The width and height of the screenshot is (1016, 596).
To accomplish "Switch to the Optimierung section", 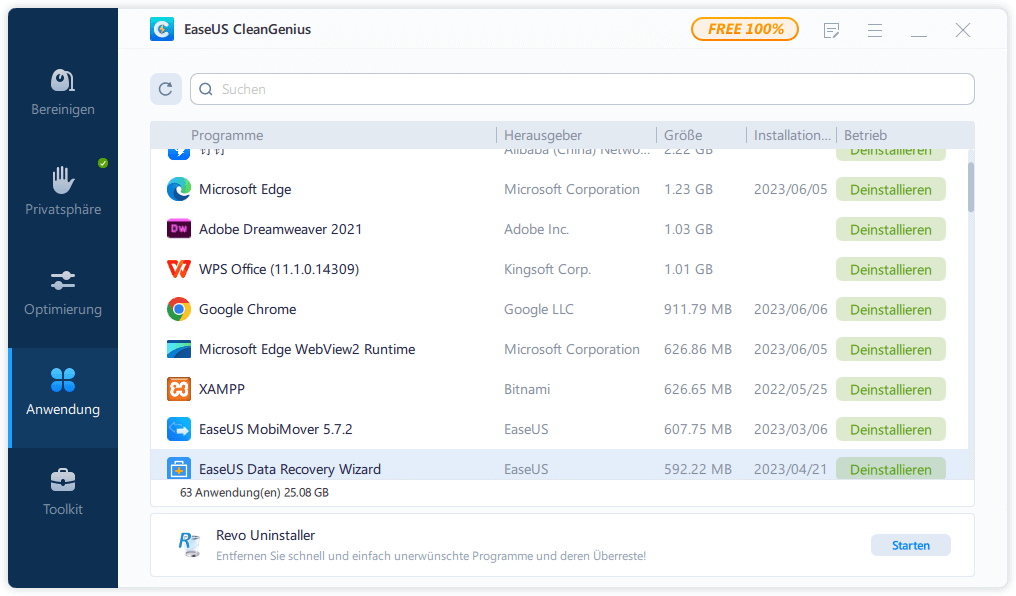I will tap(63, 292).
